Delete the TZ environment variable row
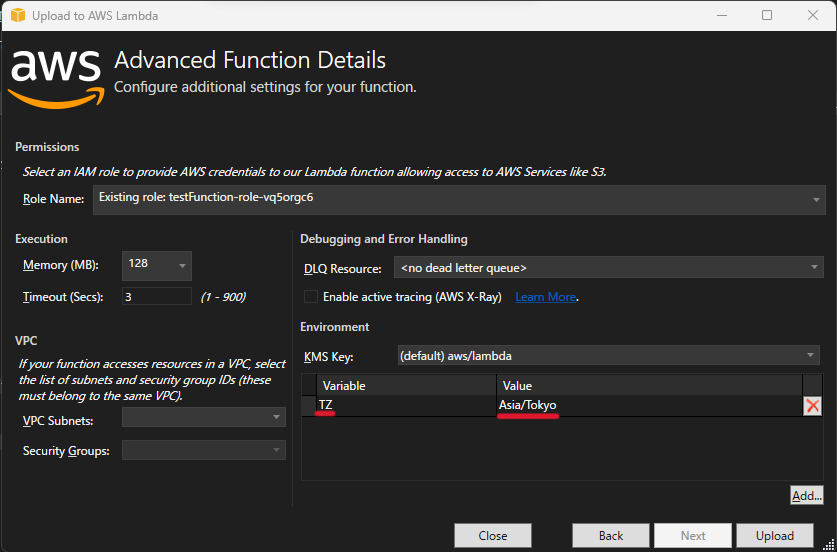The image size is (837, 552). [812, 406]
